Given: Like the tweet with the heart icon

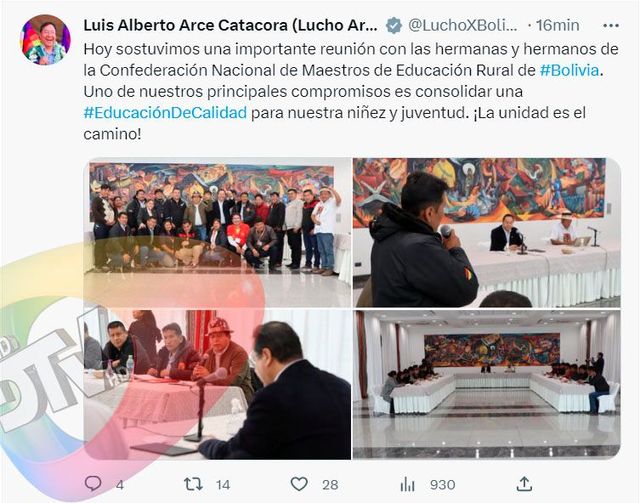Looking at the screenshot, I should click(x=299, y=484).
